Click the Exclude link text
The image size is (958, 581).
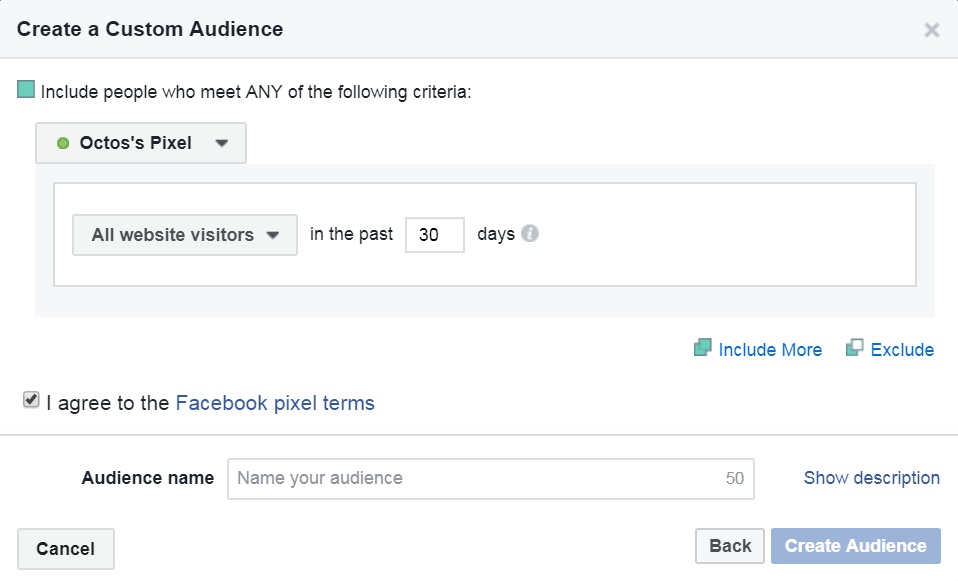coord(902,350)
